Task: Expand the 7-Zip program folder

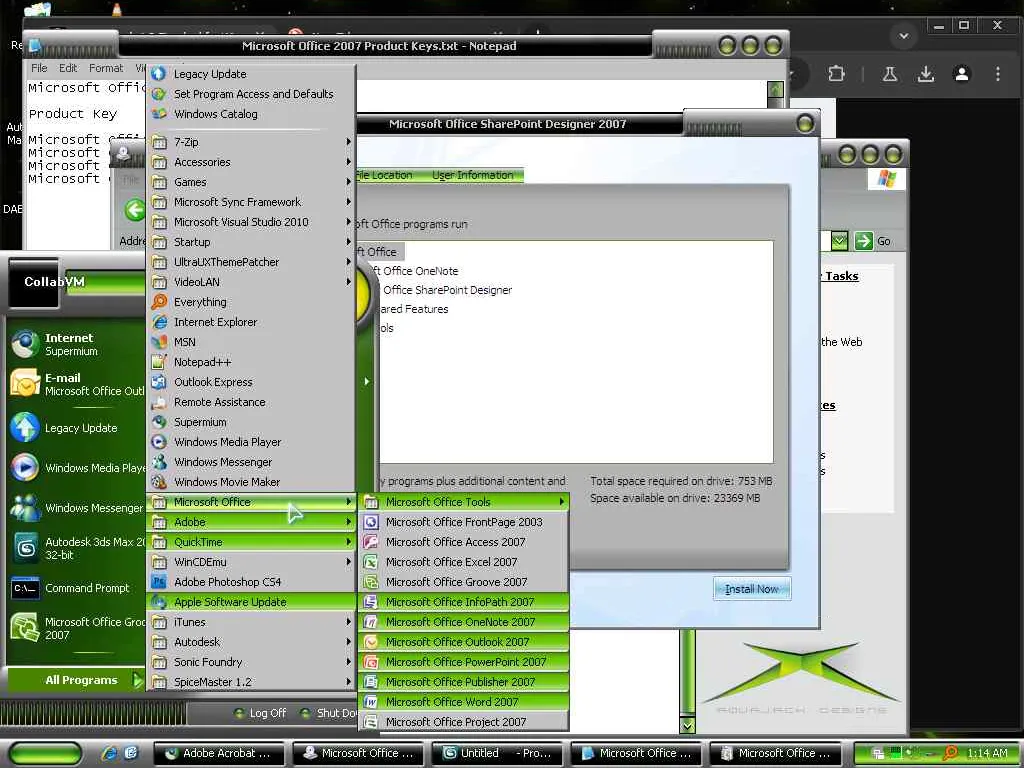Action: click(x=251, y=142)
